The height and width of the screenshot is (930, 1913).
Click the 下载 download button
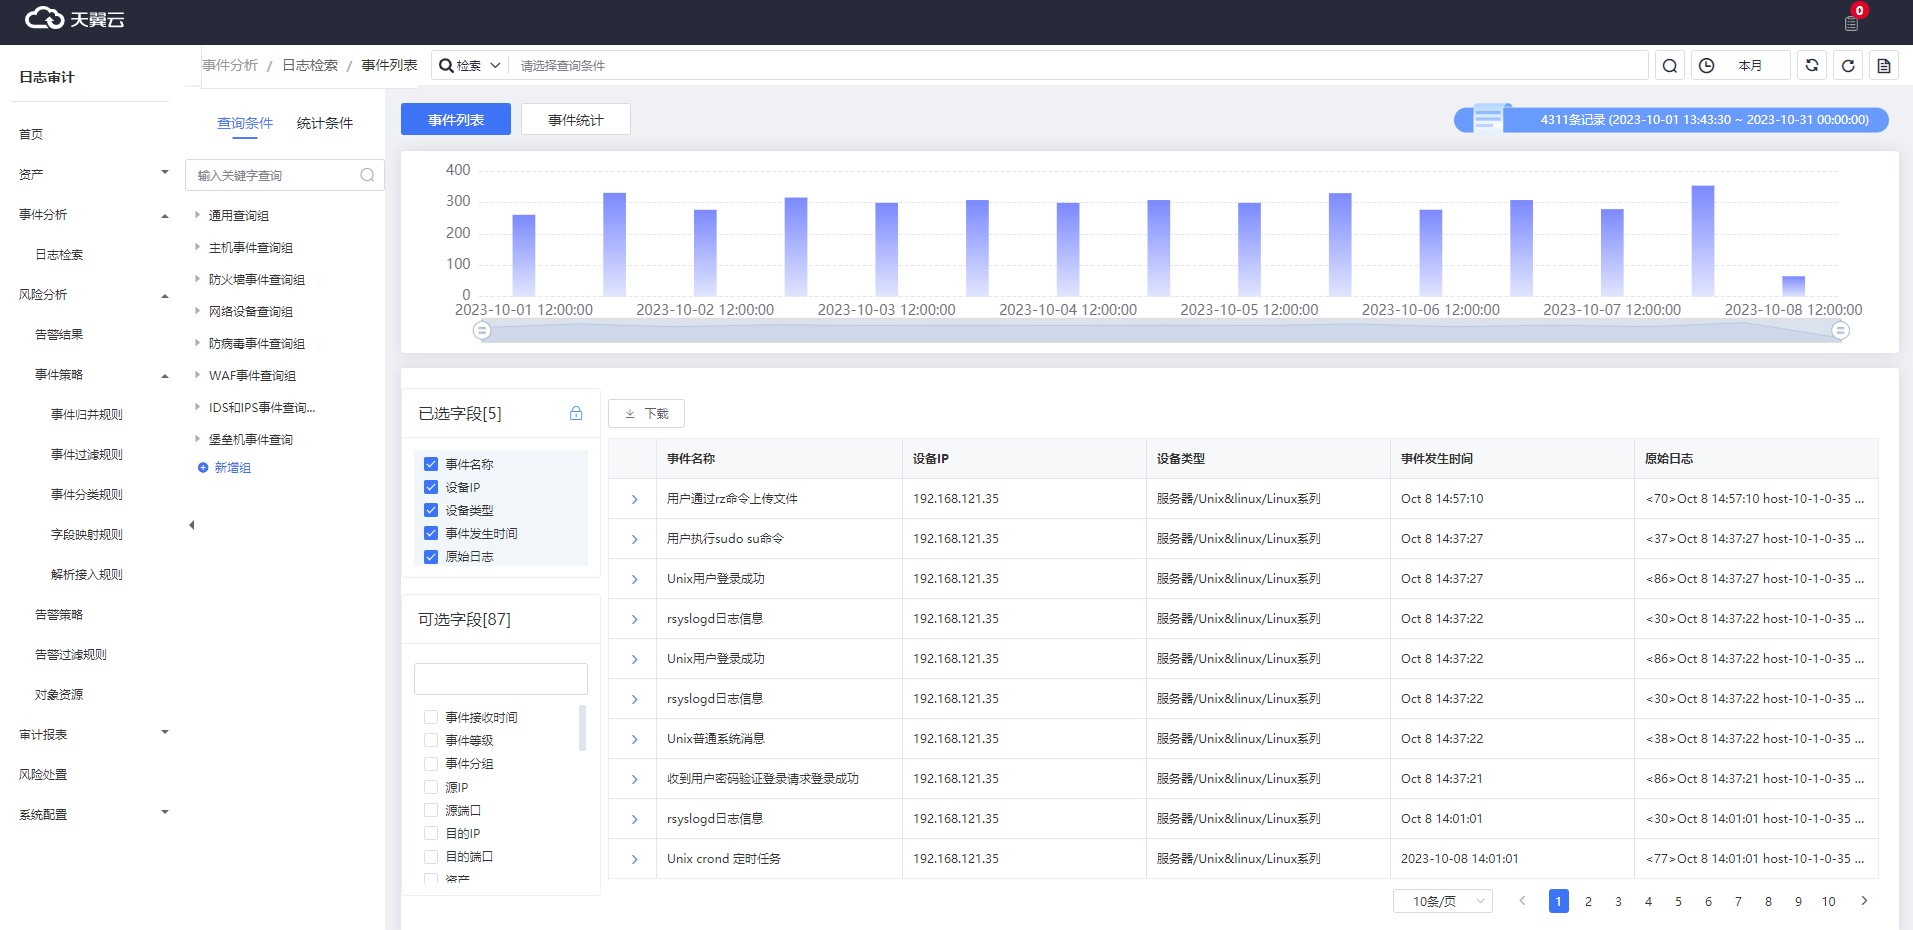646,413
